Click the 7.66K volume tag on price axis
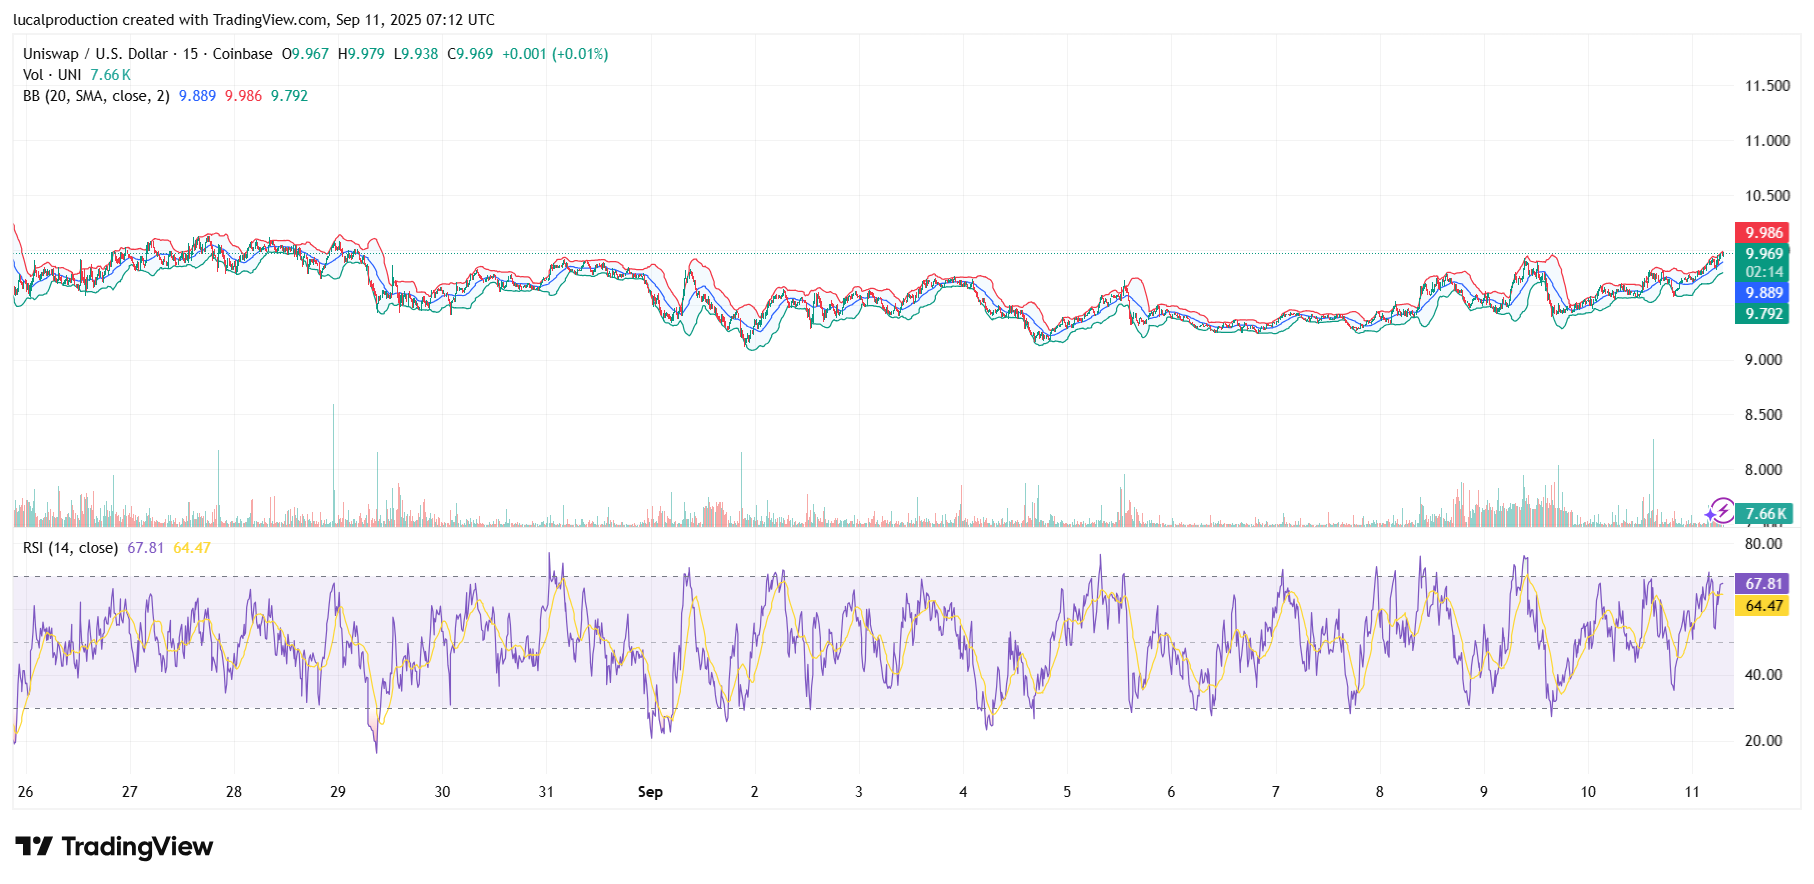Screen dimensions: 1814x884 coord(1765,514)
